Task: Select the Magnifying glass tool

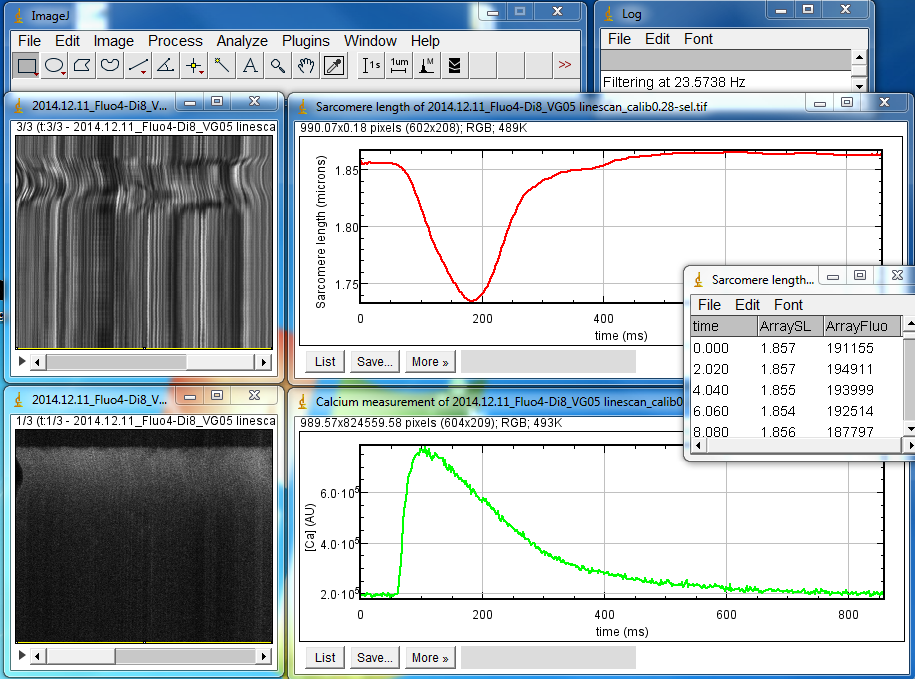Action: pyautogui.click(x=278, y=66)
